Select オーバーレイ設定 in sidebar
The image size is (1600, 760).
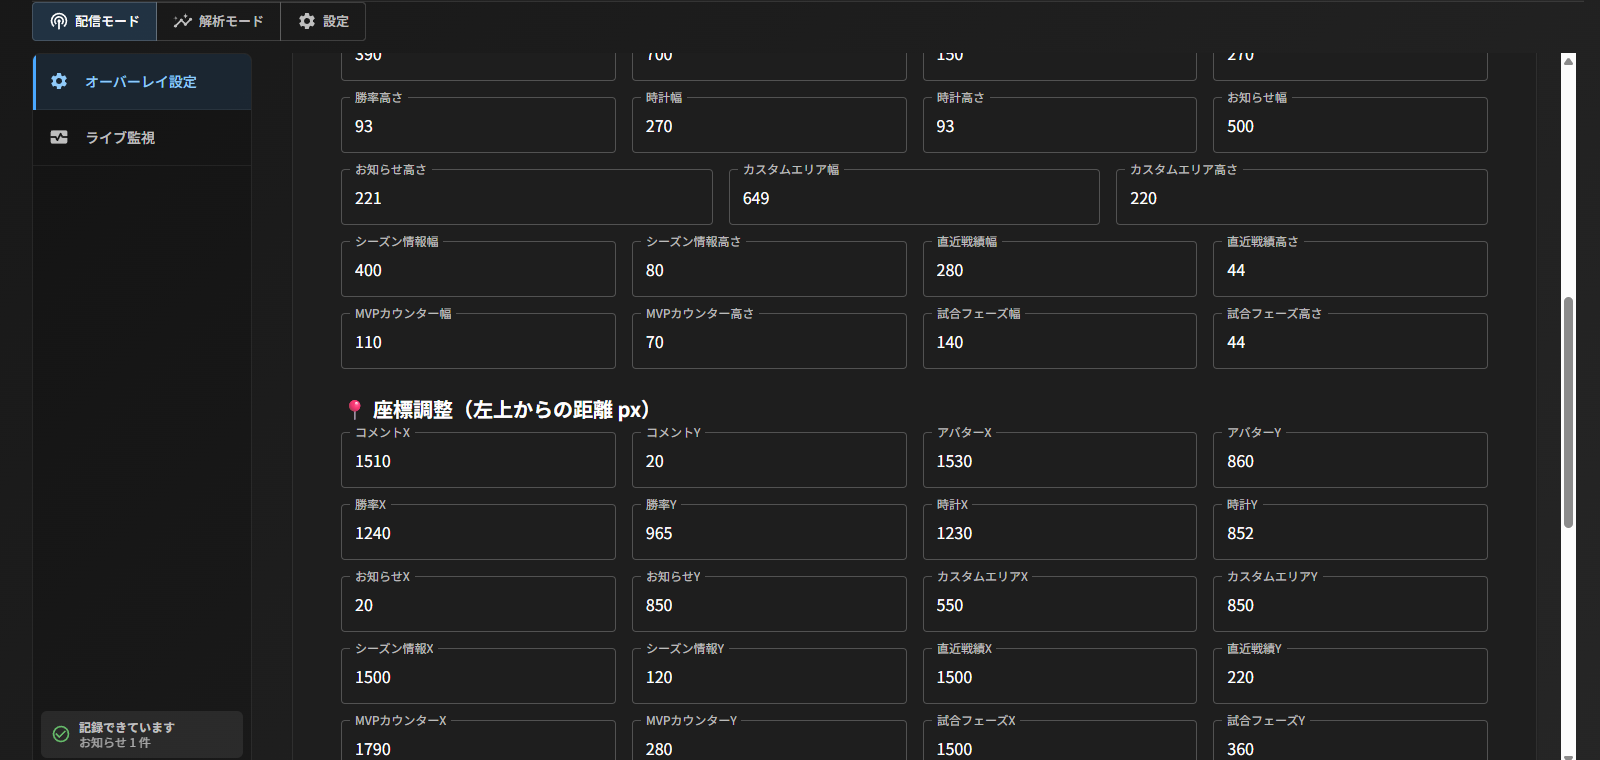click(142, 81)
